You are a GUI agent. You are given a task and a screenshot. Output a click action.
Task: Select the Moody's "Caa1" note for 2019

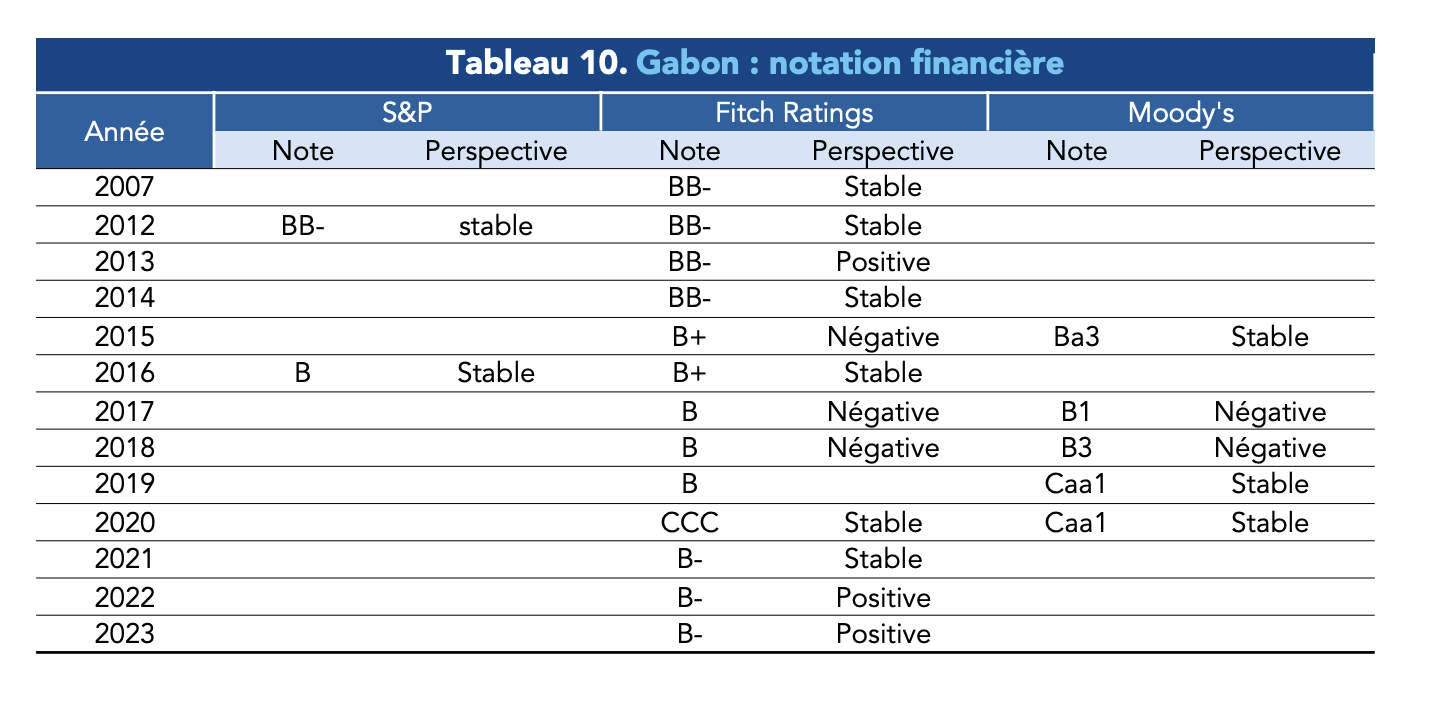[1076, 485]
